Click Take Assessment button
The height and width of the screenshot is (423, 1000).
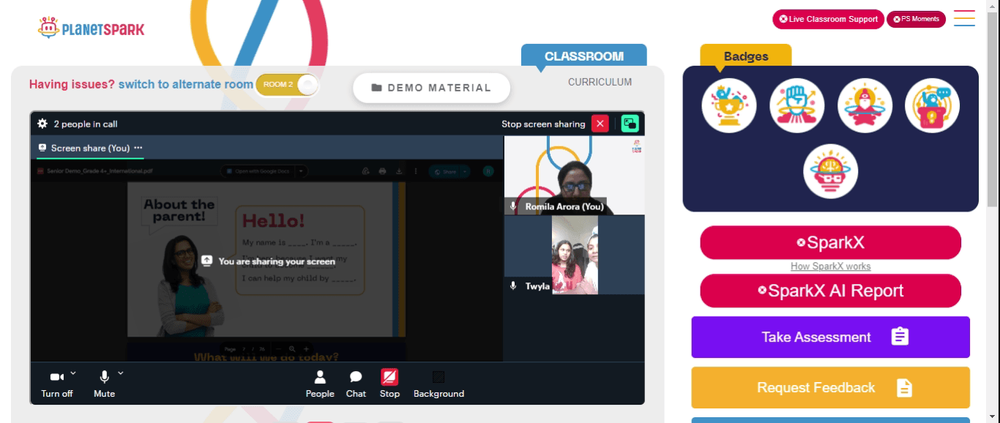click(830, 337)
